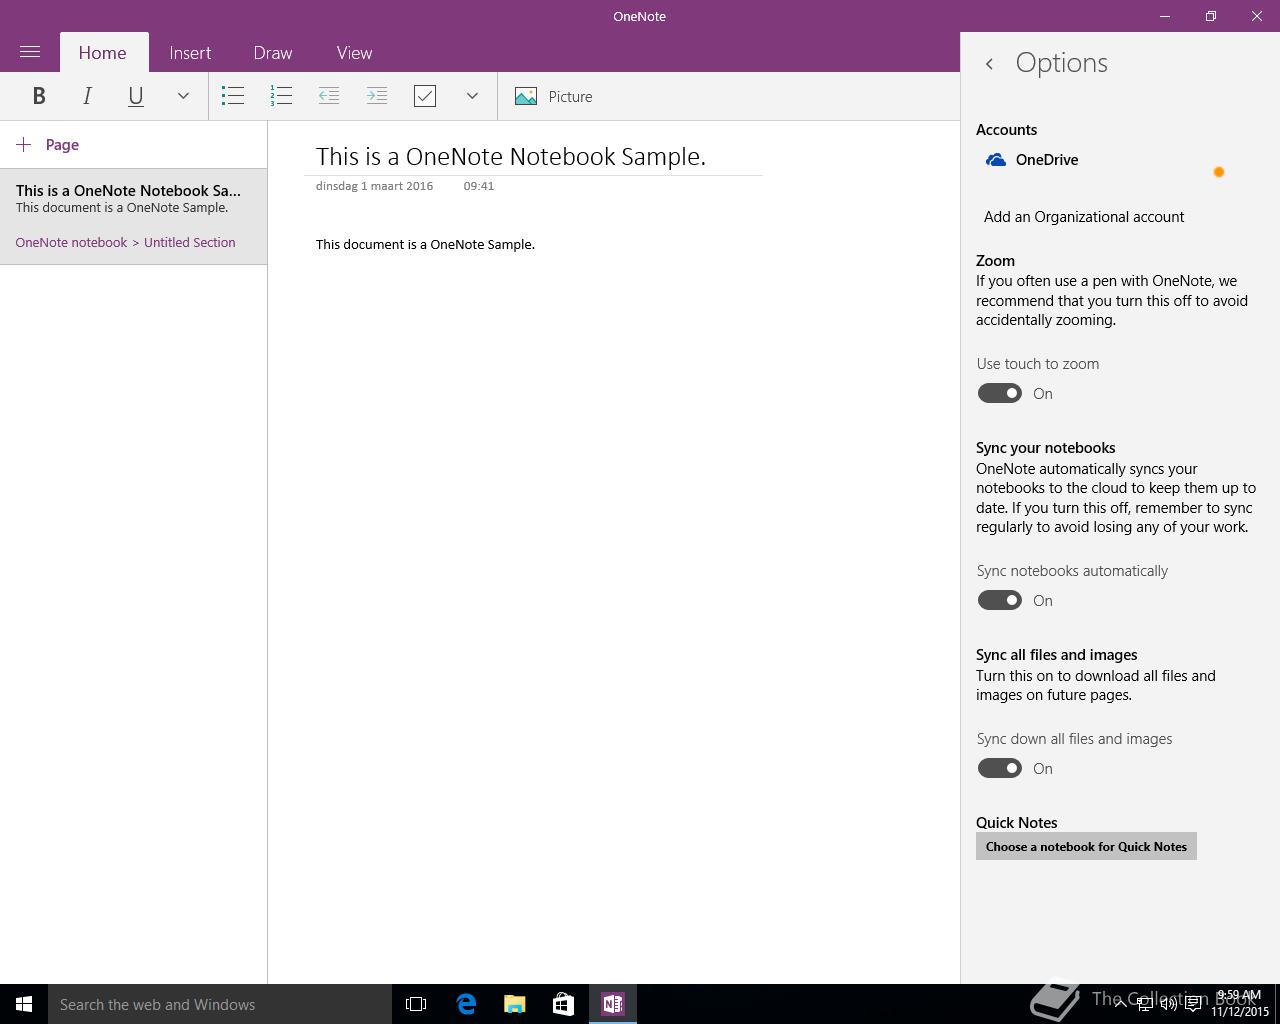Open the Insert tab
The image size is (1280, 1024).
190,53
